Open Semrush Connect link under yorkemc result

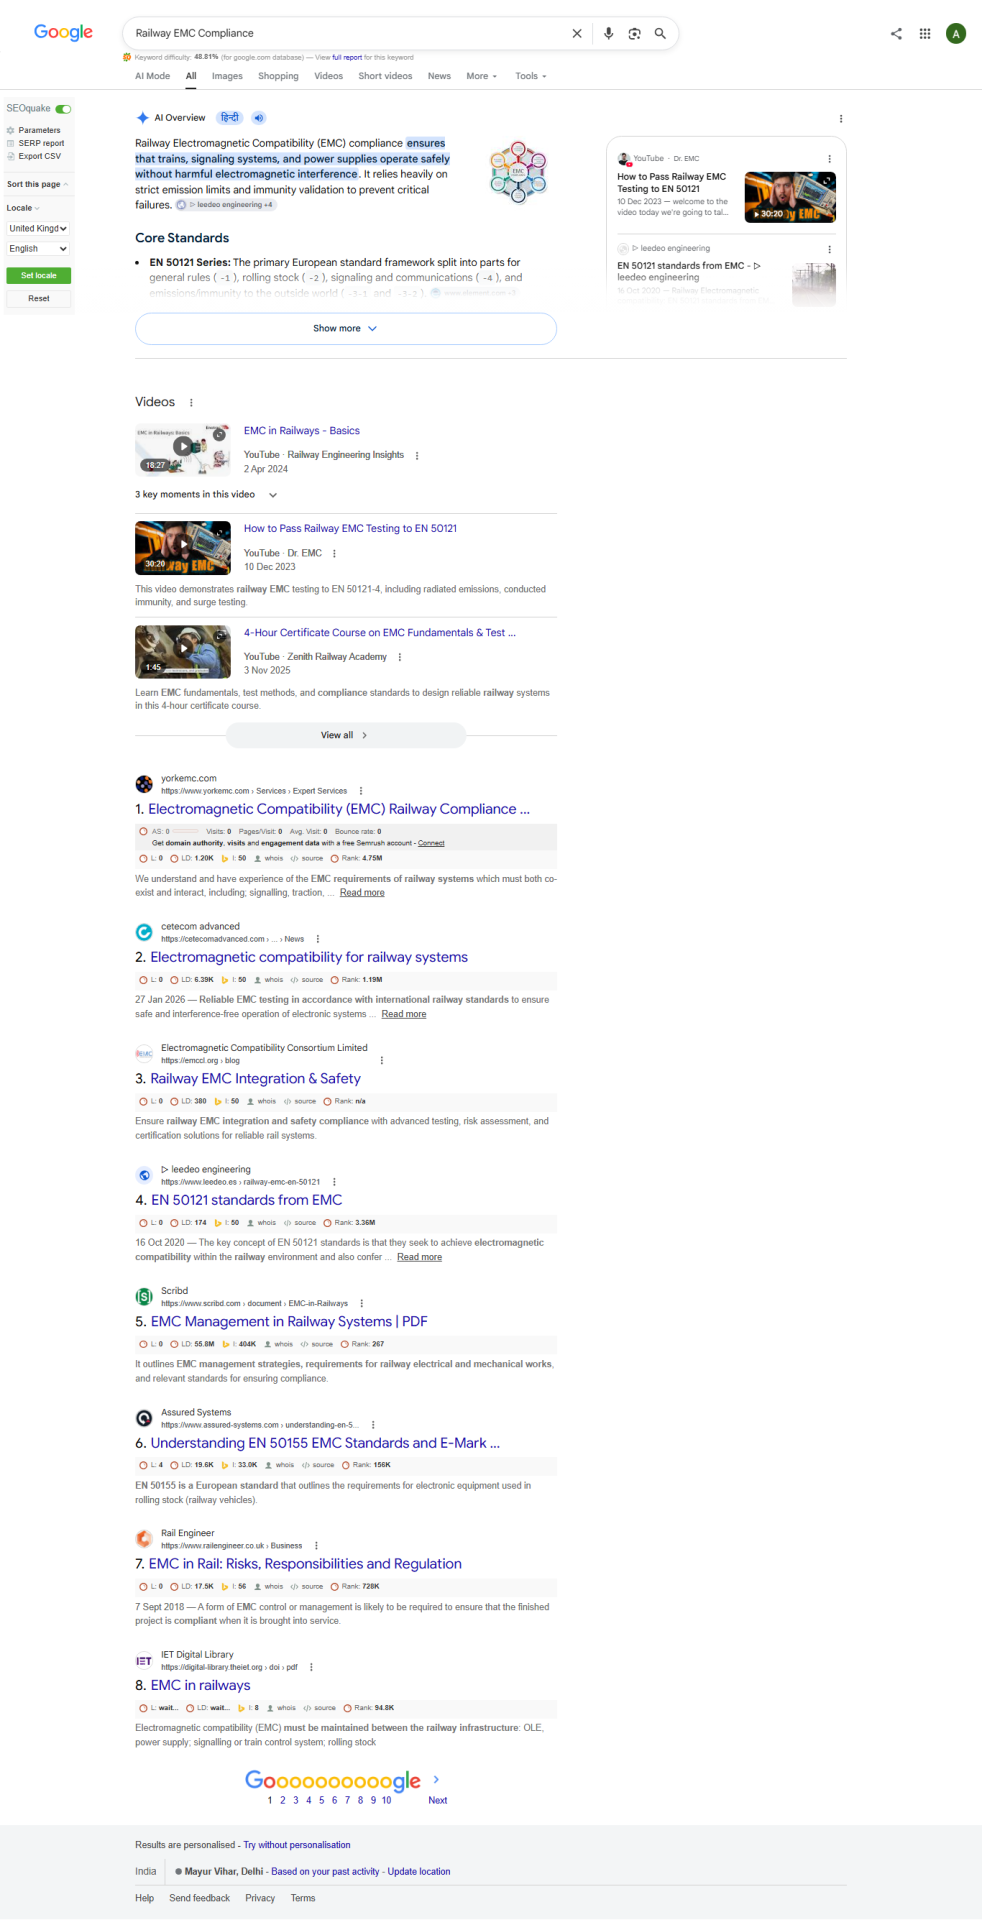431,843
